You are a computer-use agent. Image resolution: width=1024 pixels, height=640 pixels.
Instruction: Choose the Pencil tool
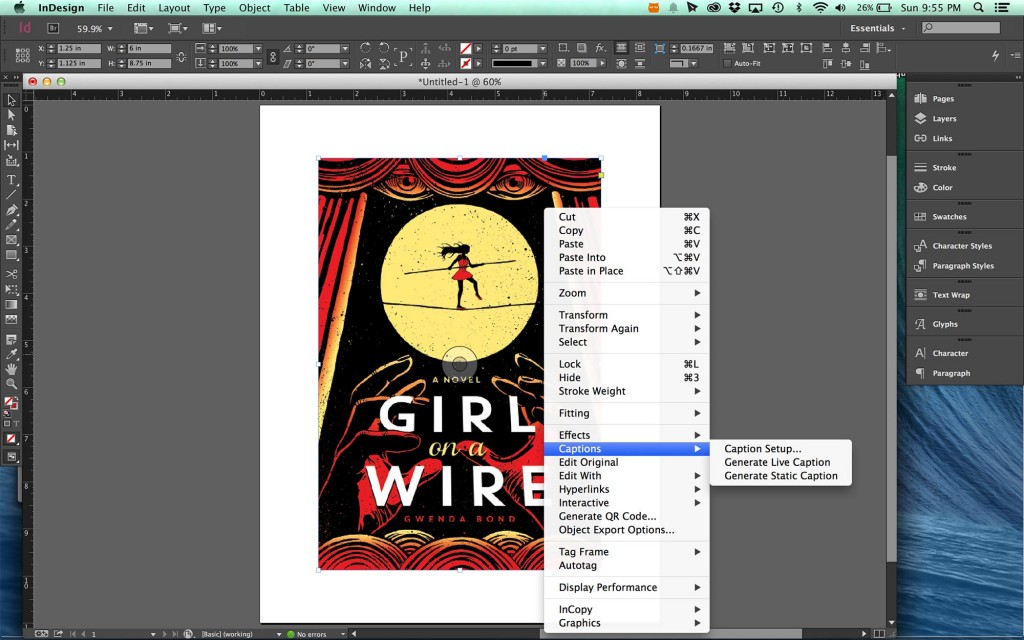(x=11, y=225)
